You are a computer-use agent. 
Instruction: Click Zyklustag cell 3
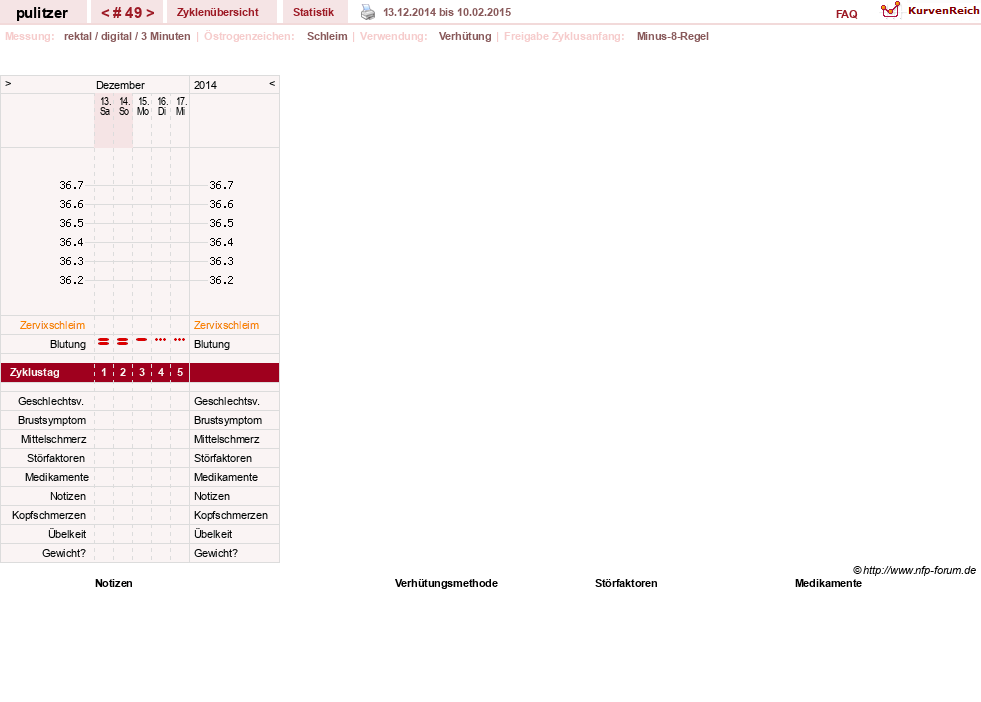point(142,372)
